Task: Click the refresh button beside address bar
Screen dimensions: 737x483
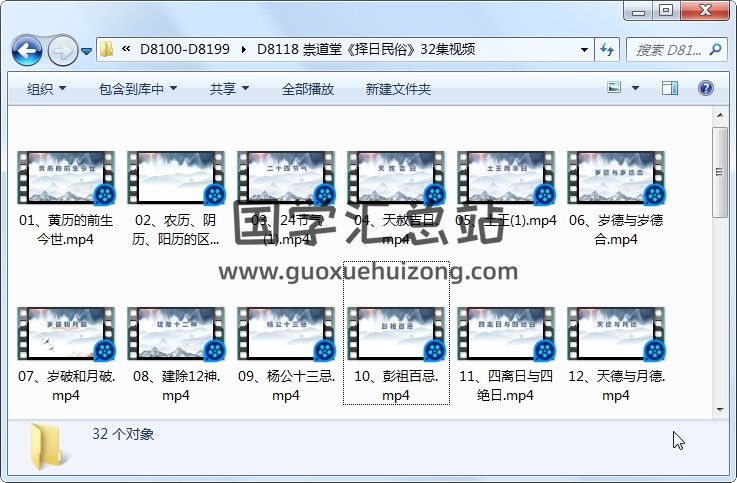Action: coord(607,49)
